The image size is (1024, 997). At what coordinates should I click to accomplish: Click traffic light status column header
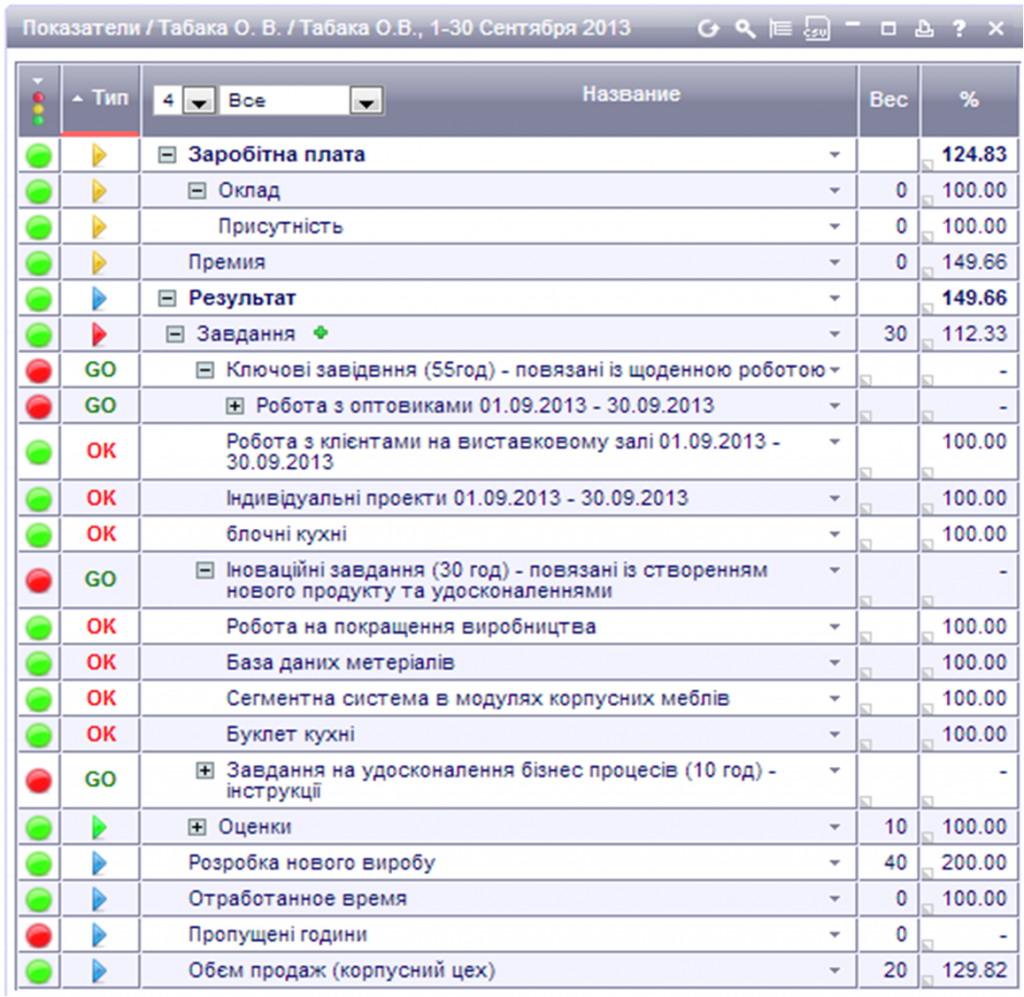39,100
